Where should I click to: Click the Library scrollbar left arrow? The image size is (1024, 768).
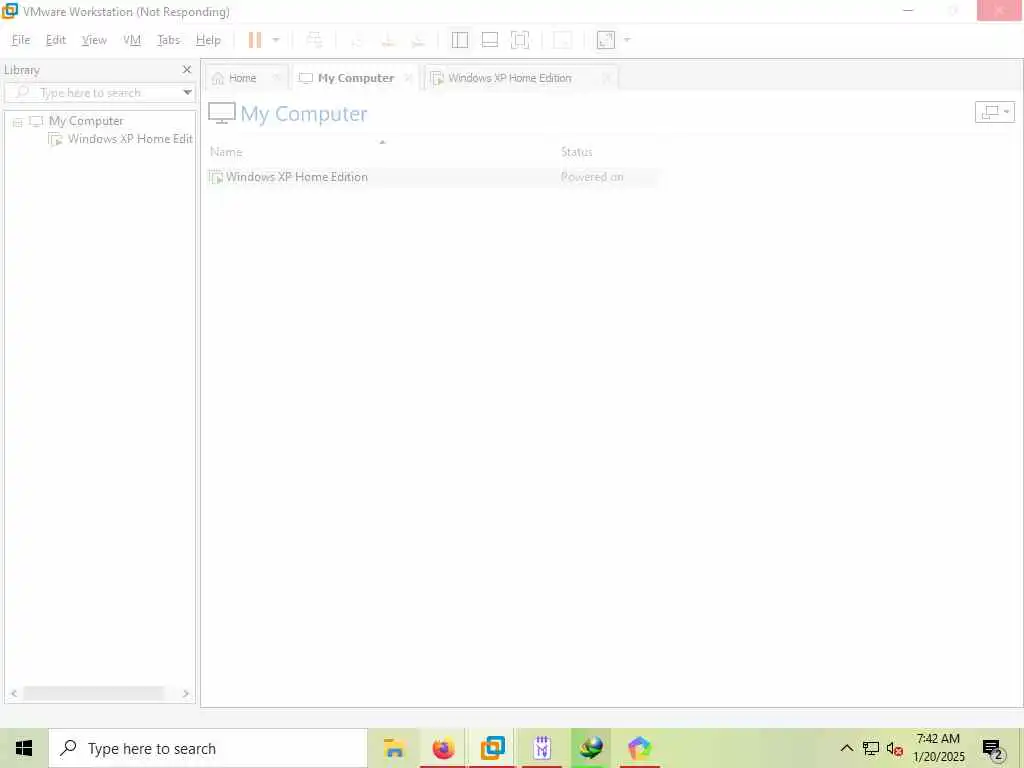pos(14,694)
